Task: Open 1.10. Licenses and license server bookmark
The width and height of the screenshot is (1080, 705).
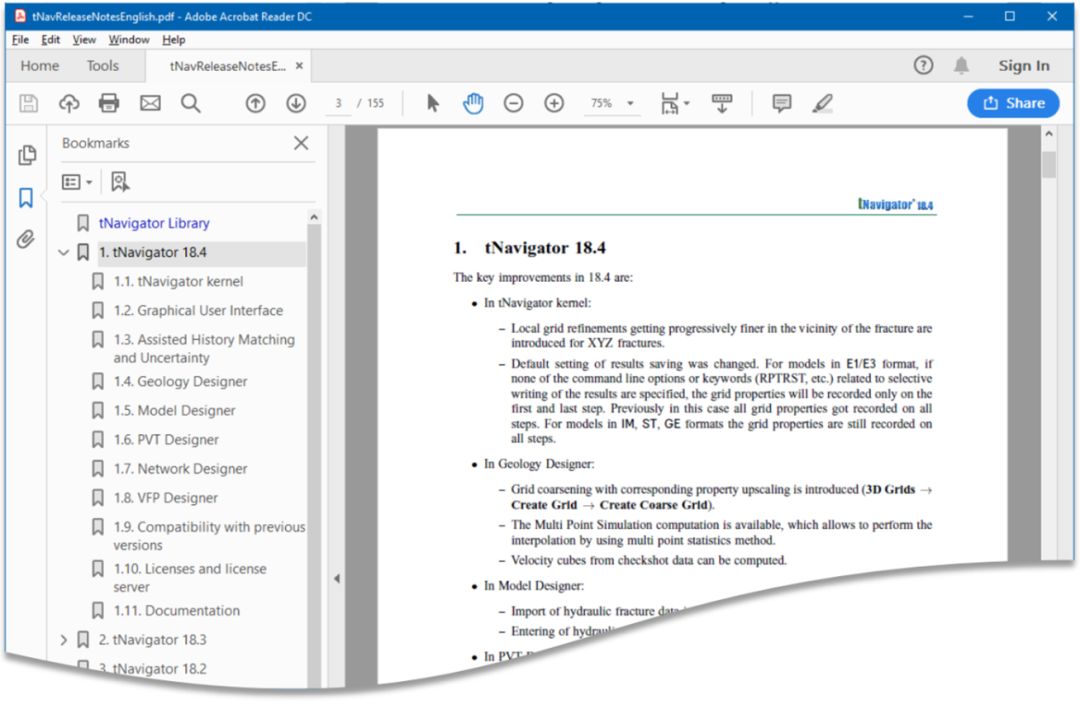Action: (190, 578)
